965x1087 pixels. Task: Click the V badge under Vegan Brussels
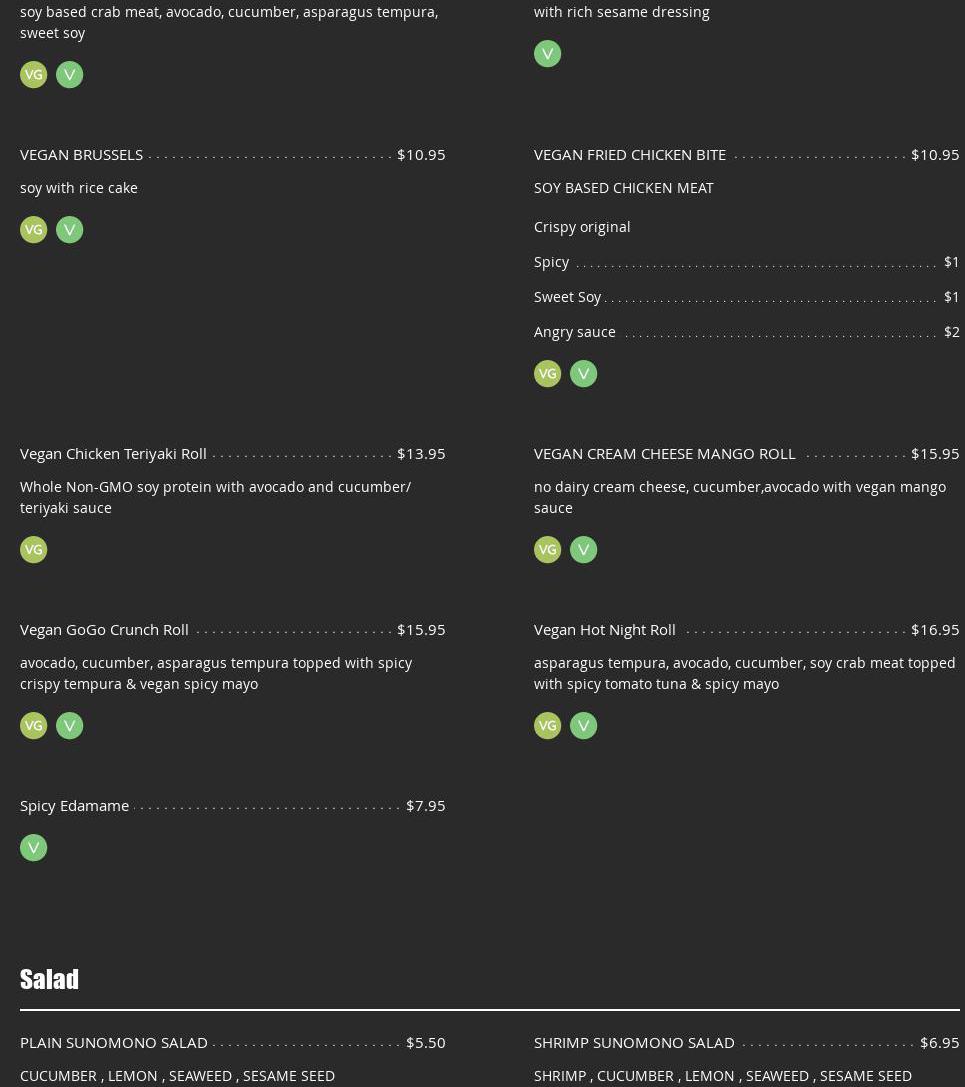coord(69,230)
